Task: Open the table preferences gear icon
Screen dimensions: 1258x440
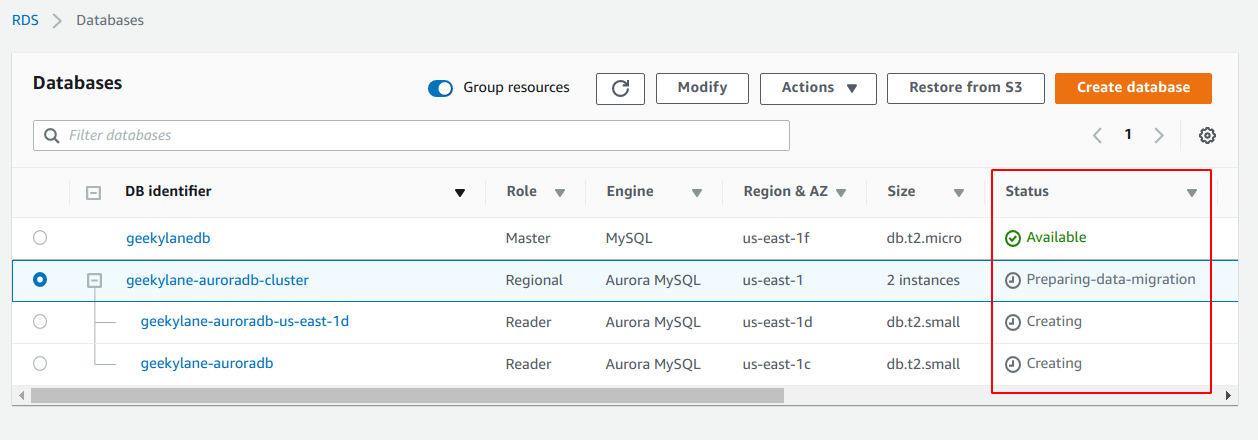Action: pyautogui.click(x=1207, y=135)
